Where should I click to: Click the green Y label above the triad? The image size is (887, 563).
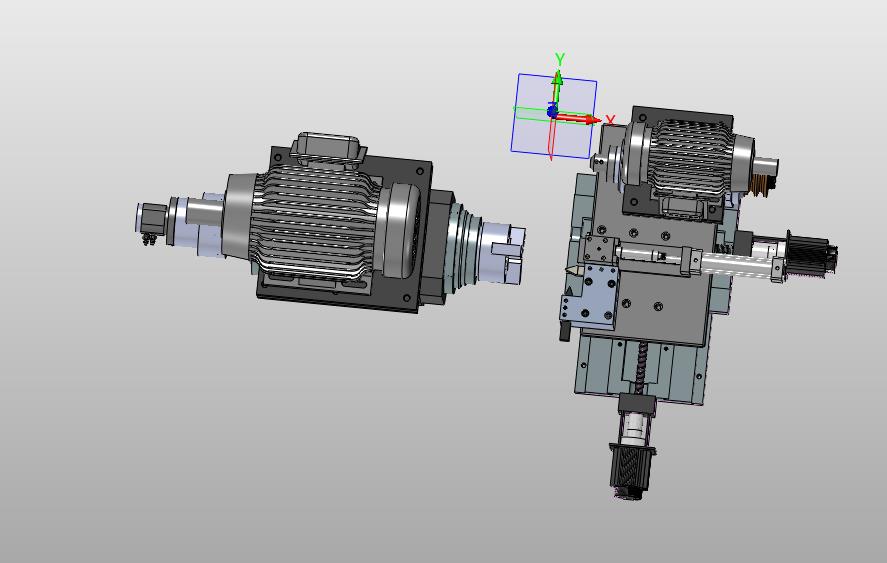click(x=560, y=59)
